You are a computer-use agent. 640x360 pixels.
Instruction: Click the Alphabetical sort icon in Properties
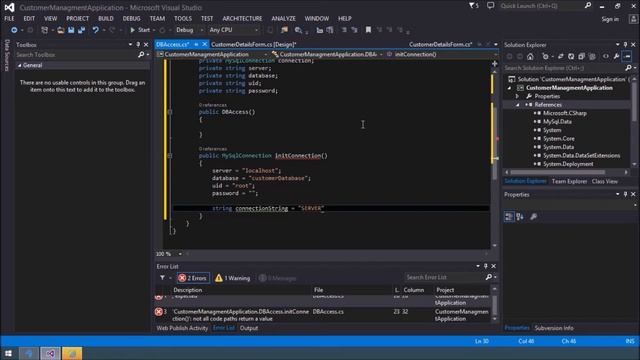(x=520, y=217)
